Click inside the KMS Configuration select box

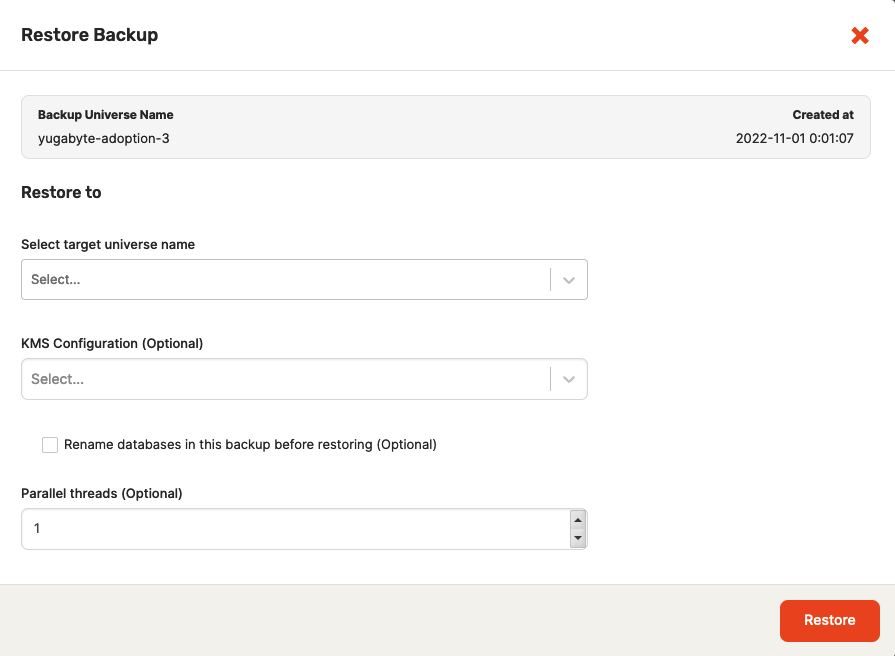285,380
